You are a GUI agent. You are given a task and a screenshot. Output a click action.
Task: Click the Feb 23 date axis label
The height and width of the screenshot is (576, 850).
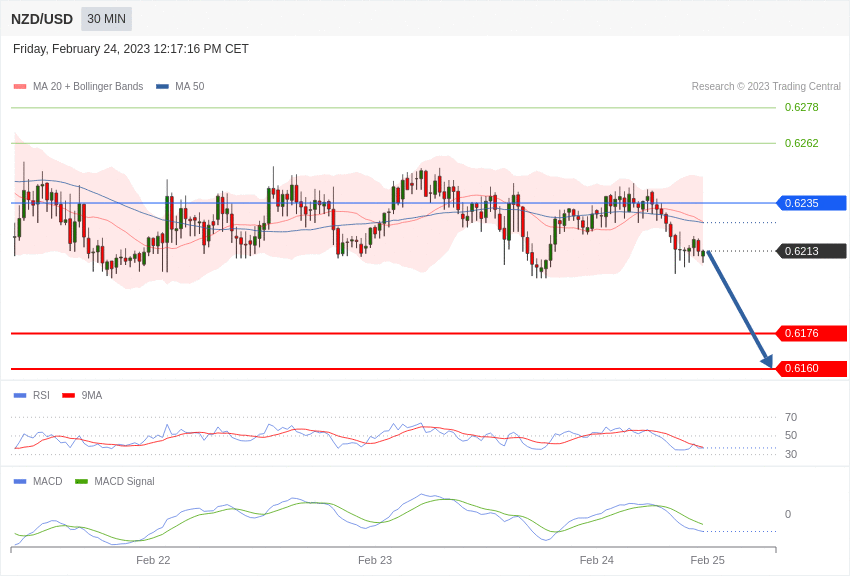(x=375, y=560)
